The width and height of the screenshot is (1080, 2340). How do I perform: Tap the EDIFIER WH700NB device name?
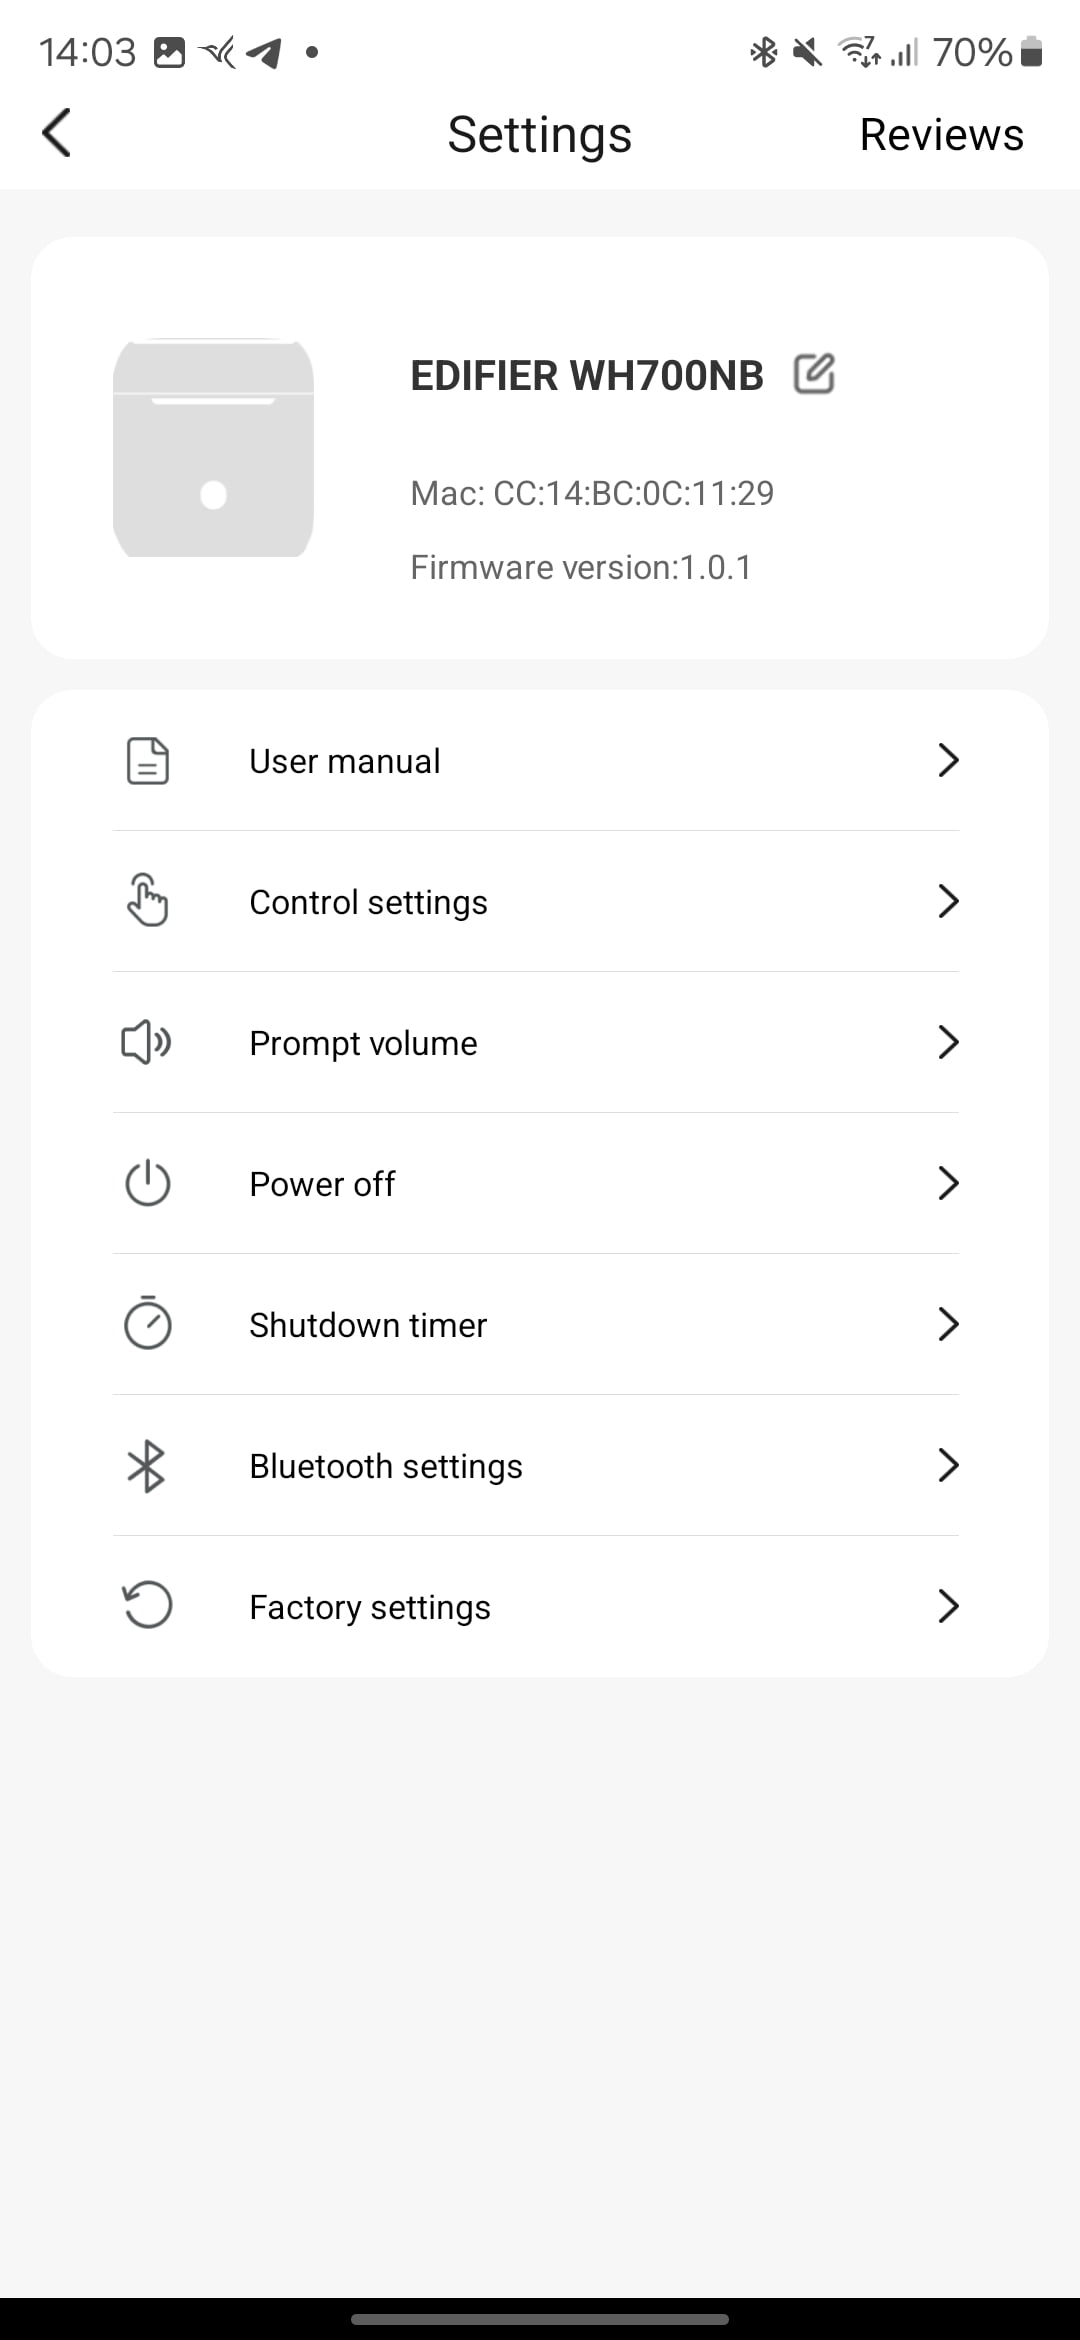click(x=587, y=376)
